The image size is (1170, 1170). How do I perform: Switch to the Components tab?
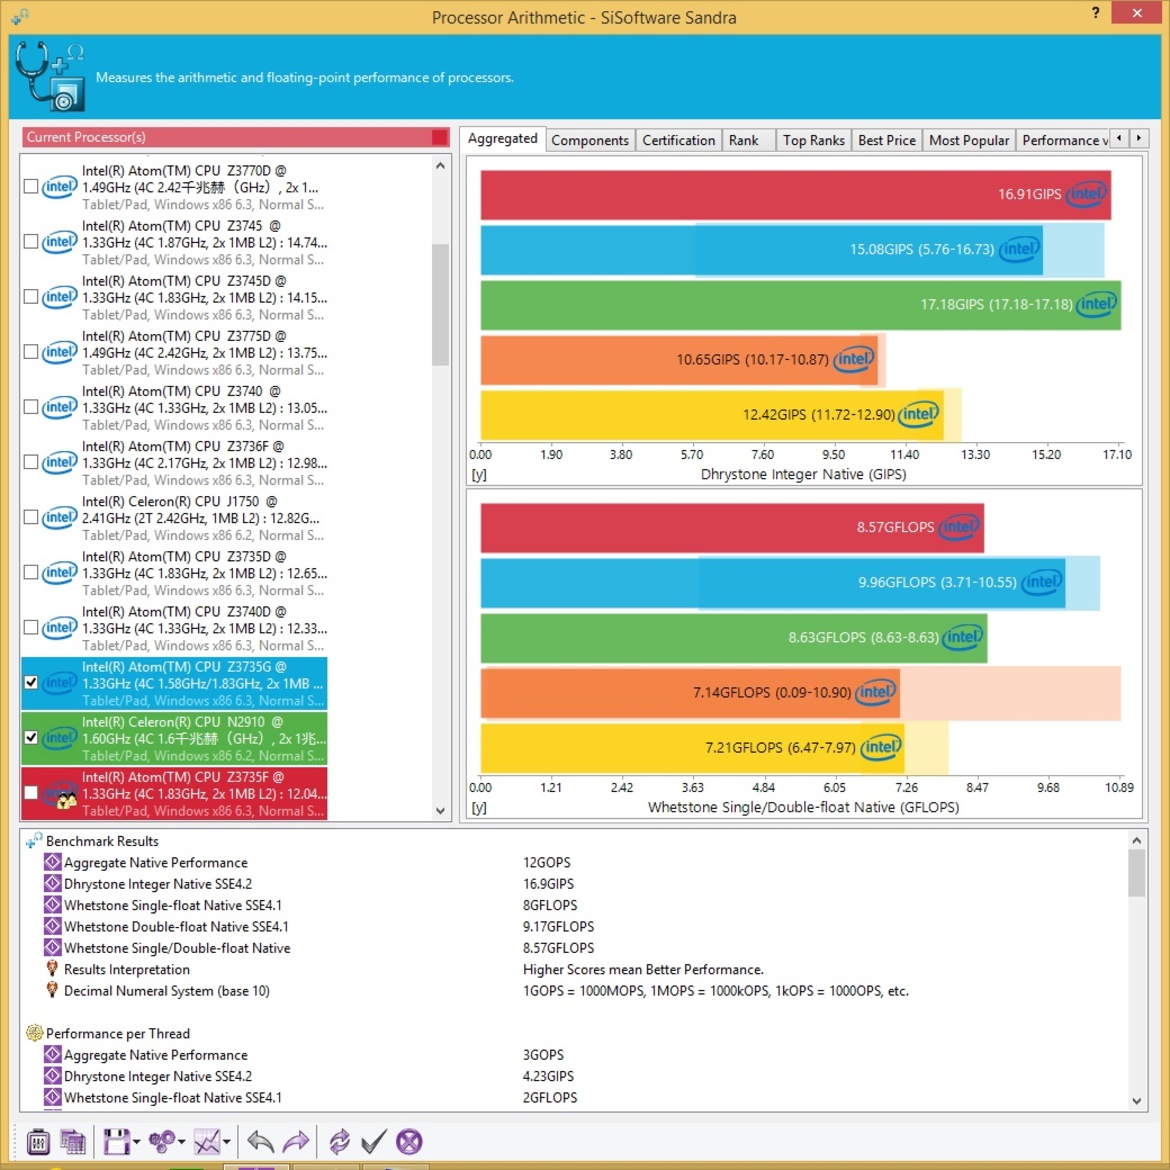(x=590, y=140)
